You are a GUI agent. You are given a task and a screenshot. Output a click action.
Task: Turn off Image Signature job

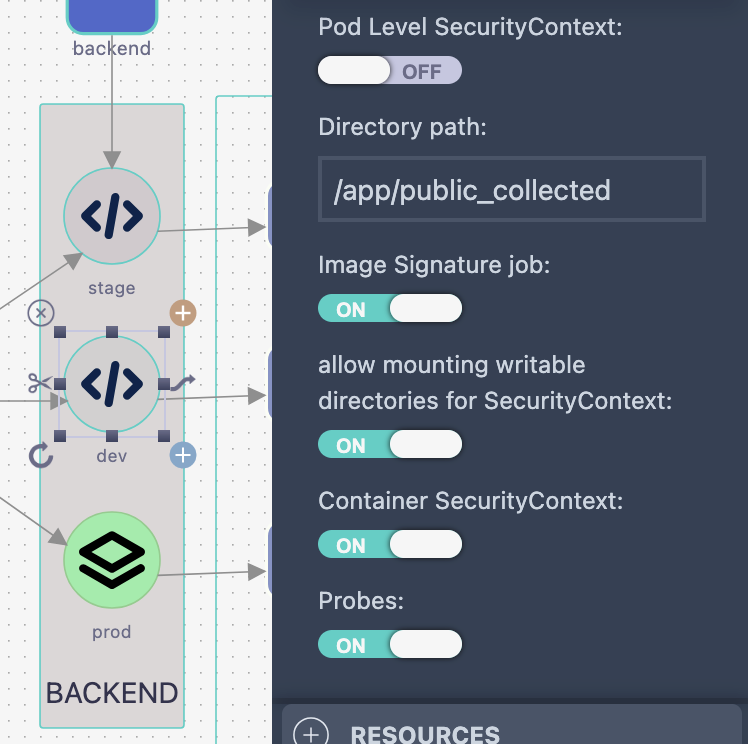pyautogui.click(x=389, y=309)
